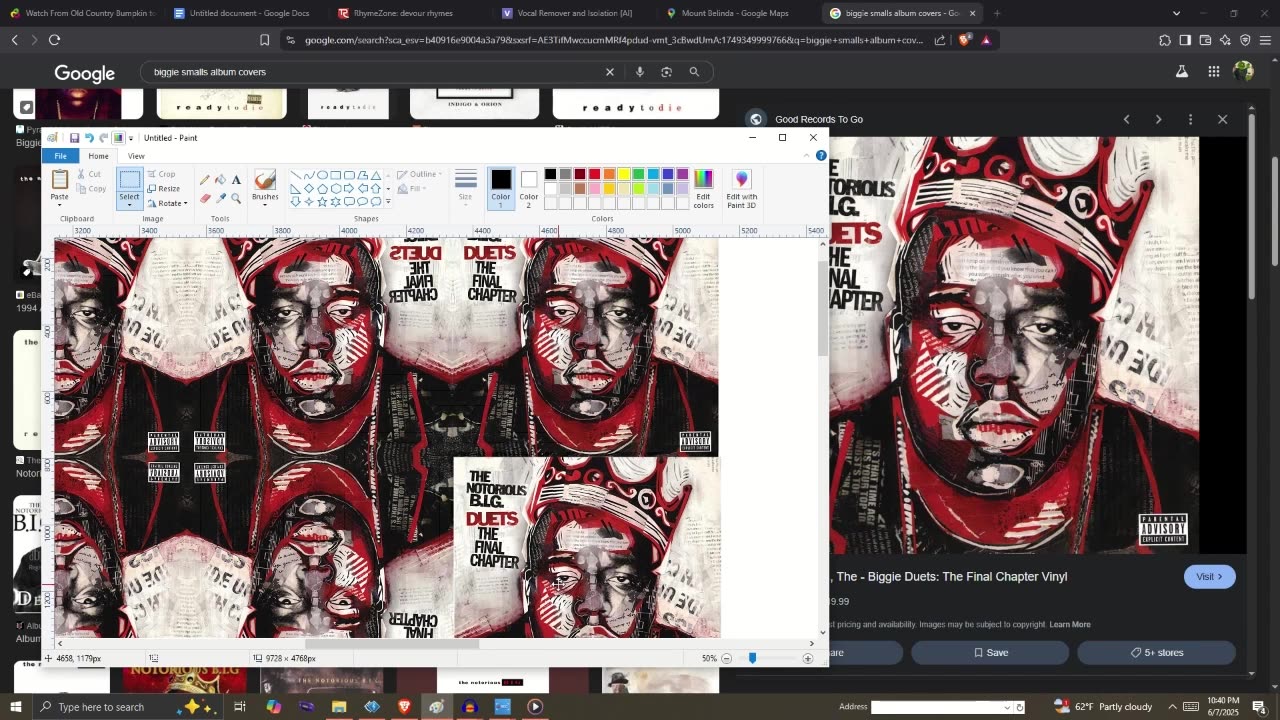The height and width of the screenshot is (720, 1280).
Task: Open Brave browser from the taskbar
Action: coord(404,707)
